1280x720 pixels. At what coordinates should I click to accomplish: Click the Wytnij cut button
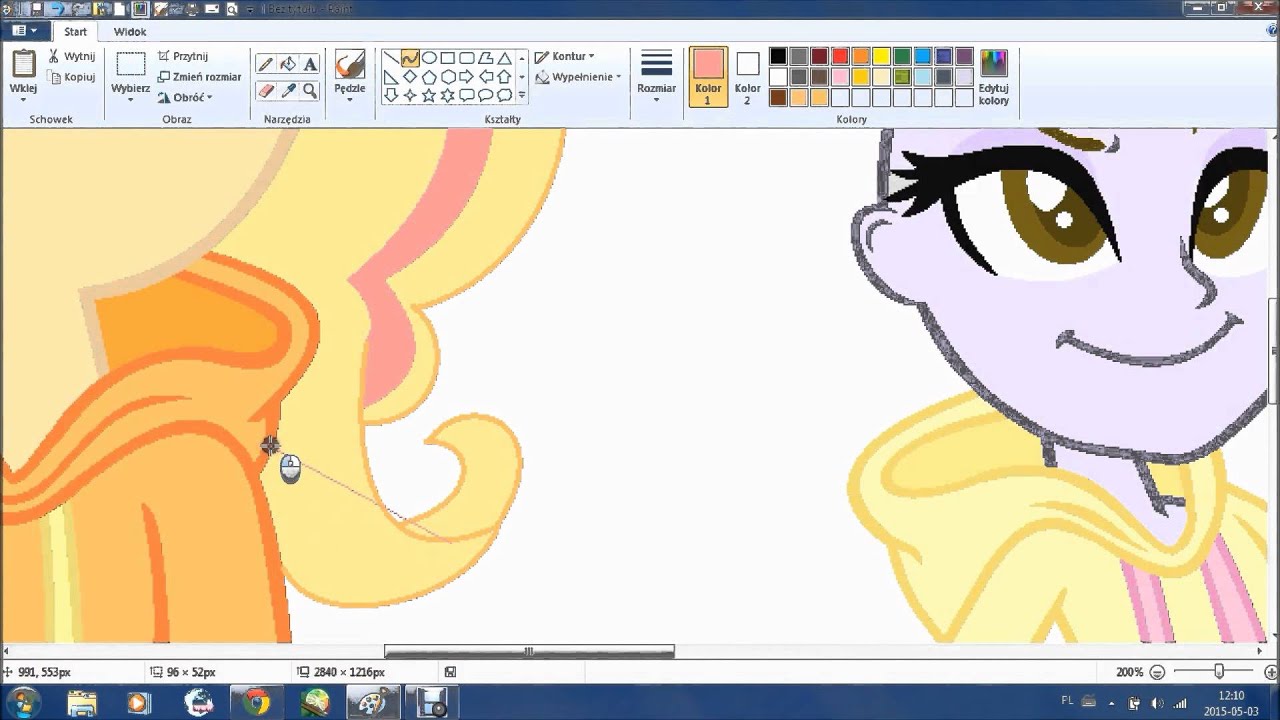71,57
